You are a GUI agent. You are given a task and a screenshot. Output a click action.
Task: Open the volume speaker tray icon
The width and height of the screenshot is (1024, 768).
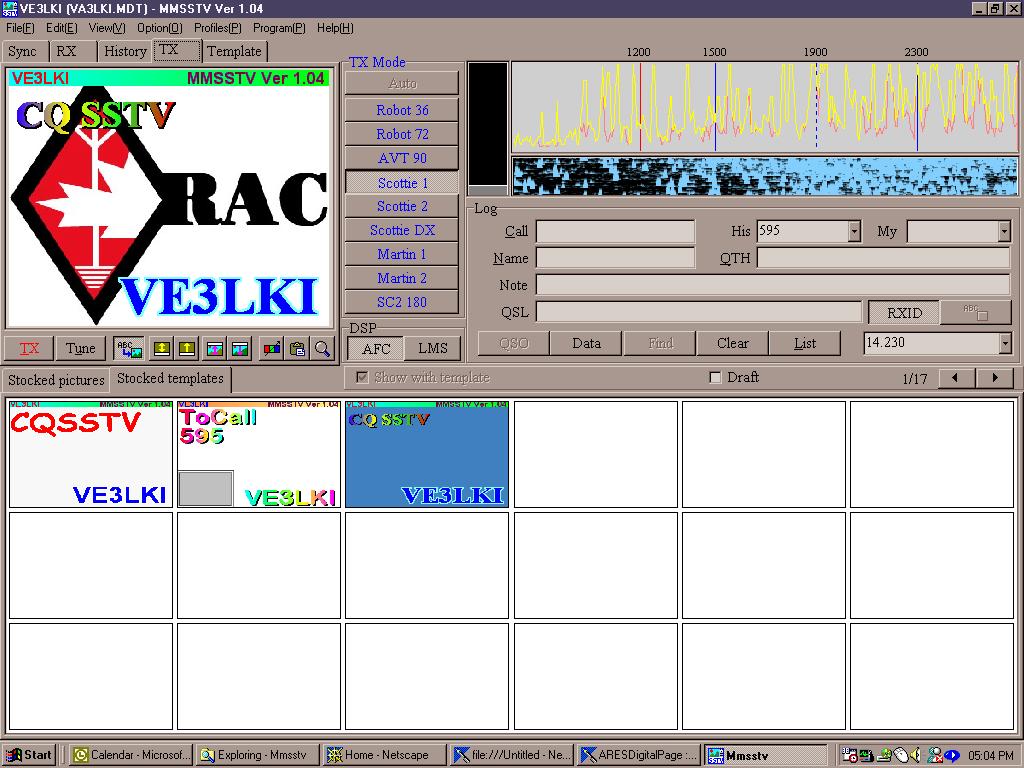click(915, 755)
